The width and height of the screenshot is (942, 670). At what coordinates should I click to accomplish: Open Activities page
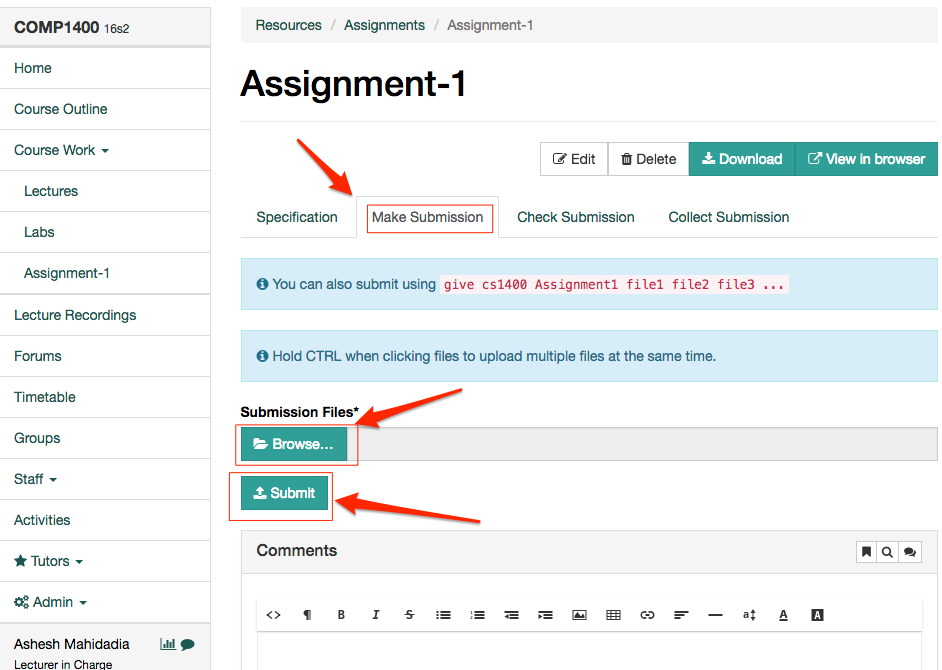pos(105,520)
